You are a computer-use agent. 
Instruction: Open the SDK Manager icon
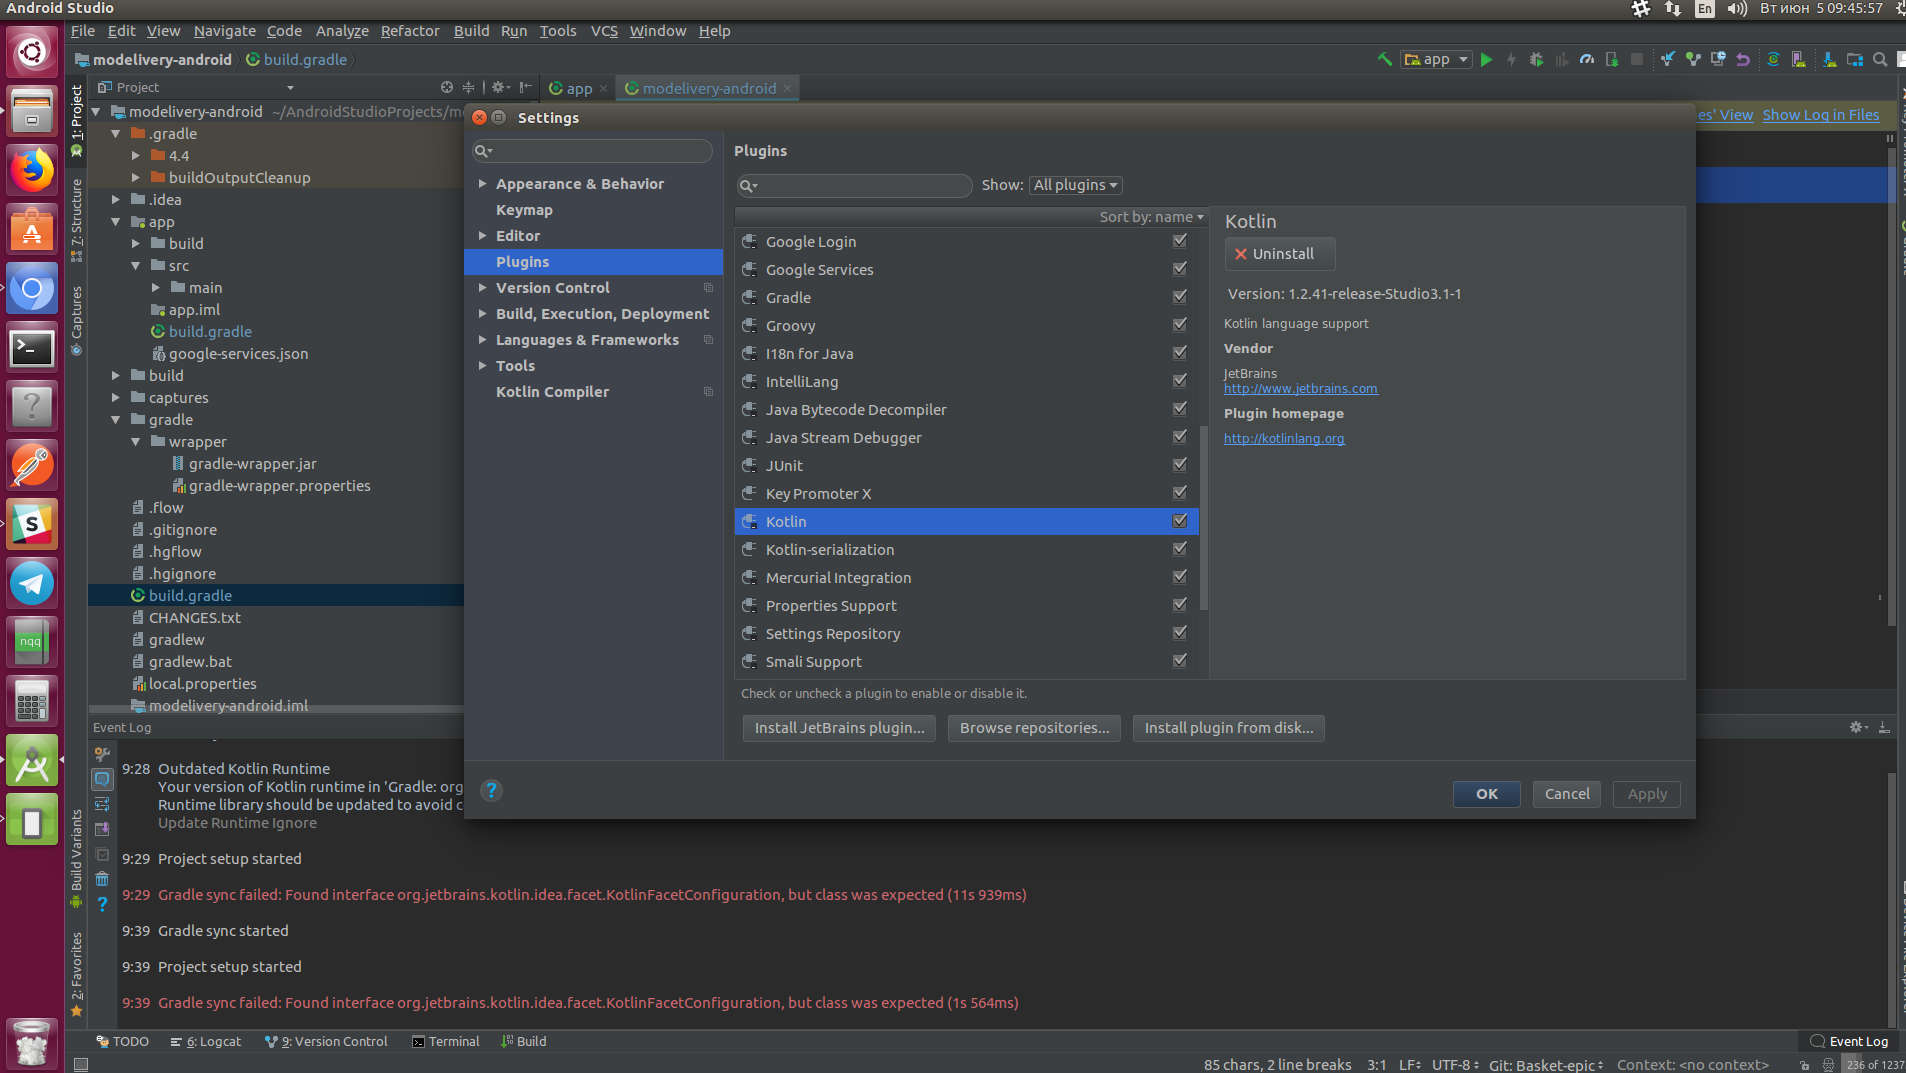pos(1829,59)
